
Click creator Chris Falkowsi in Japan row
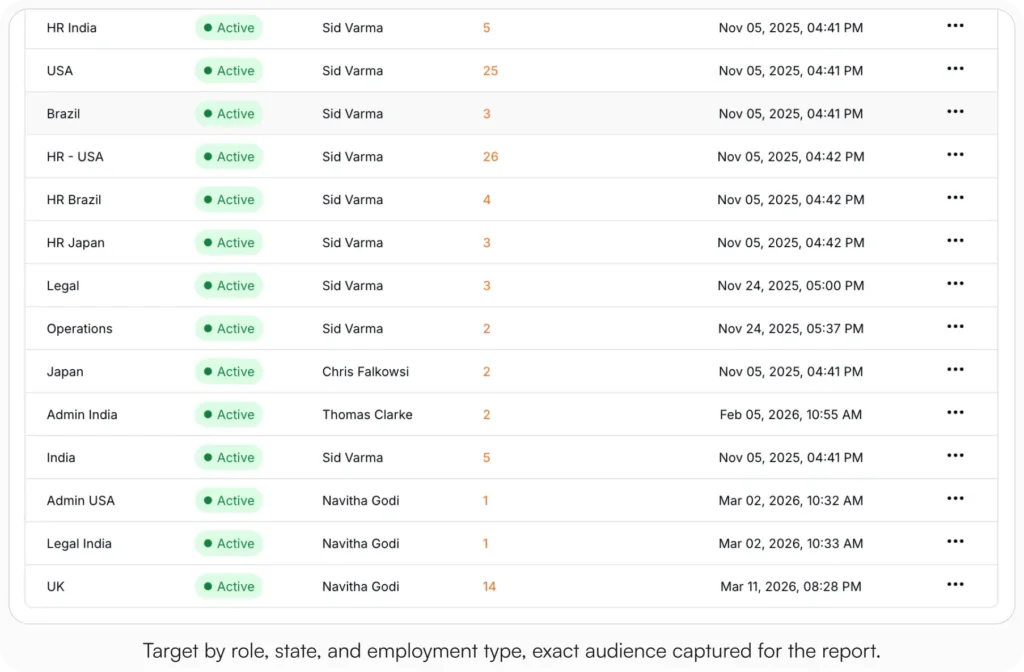point(366,372)
